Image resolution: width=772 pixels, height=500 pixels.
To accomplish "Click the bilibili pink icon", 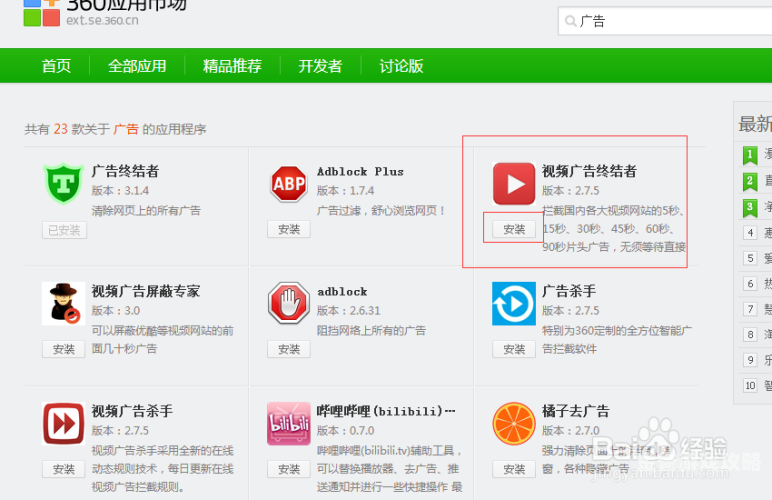I will tap(289, 424).
